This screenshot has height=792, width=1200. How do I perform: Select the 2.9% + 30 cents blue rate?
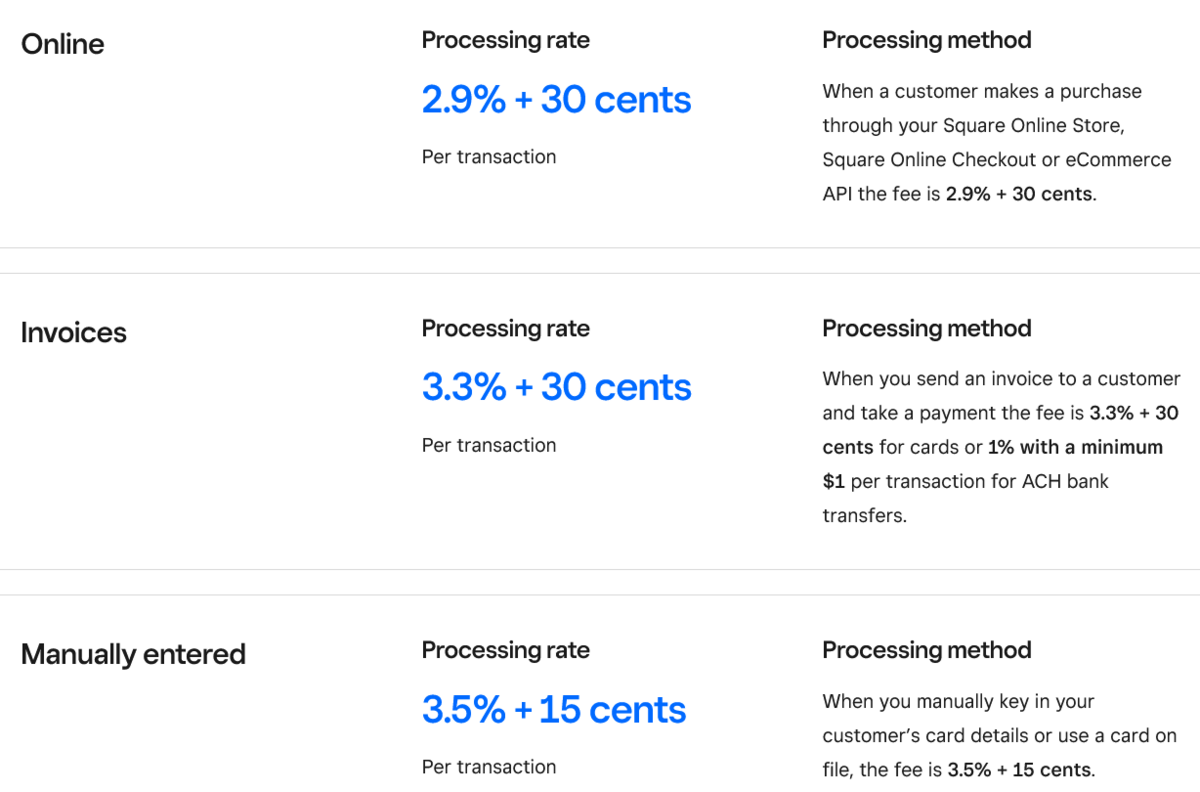[x=556, y=100]
